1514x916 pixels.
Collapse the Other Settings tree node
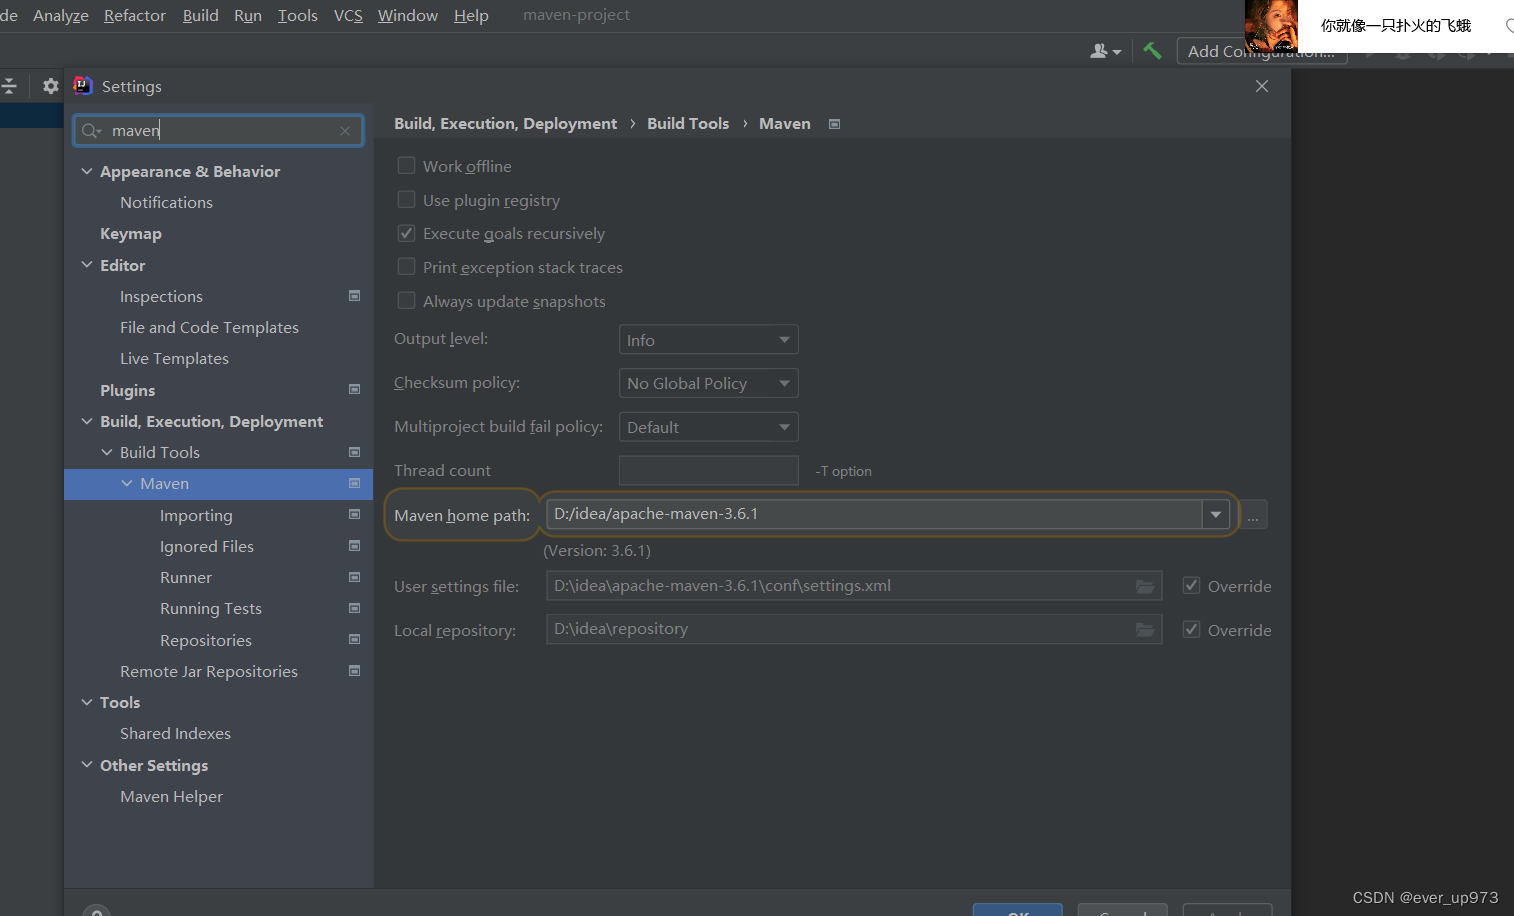click(87, 765)
